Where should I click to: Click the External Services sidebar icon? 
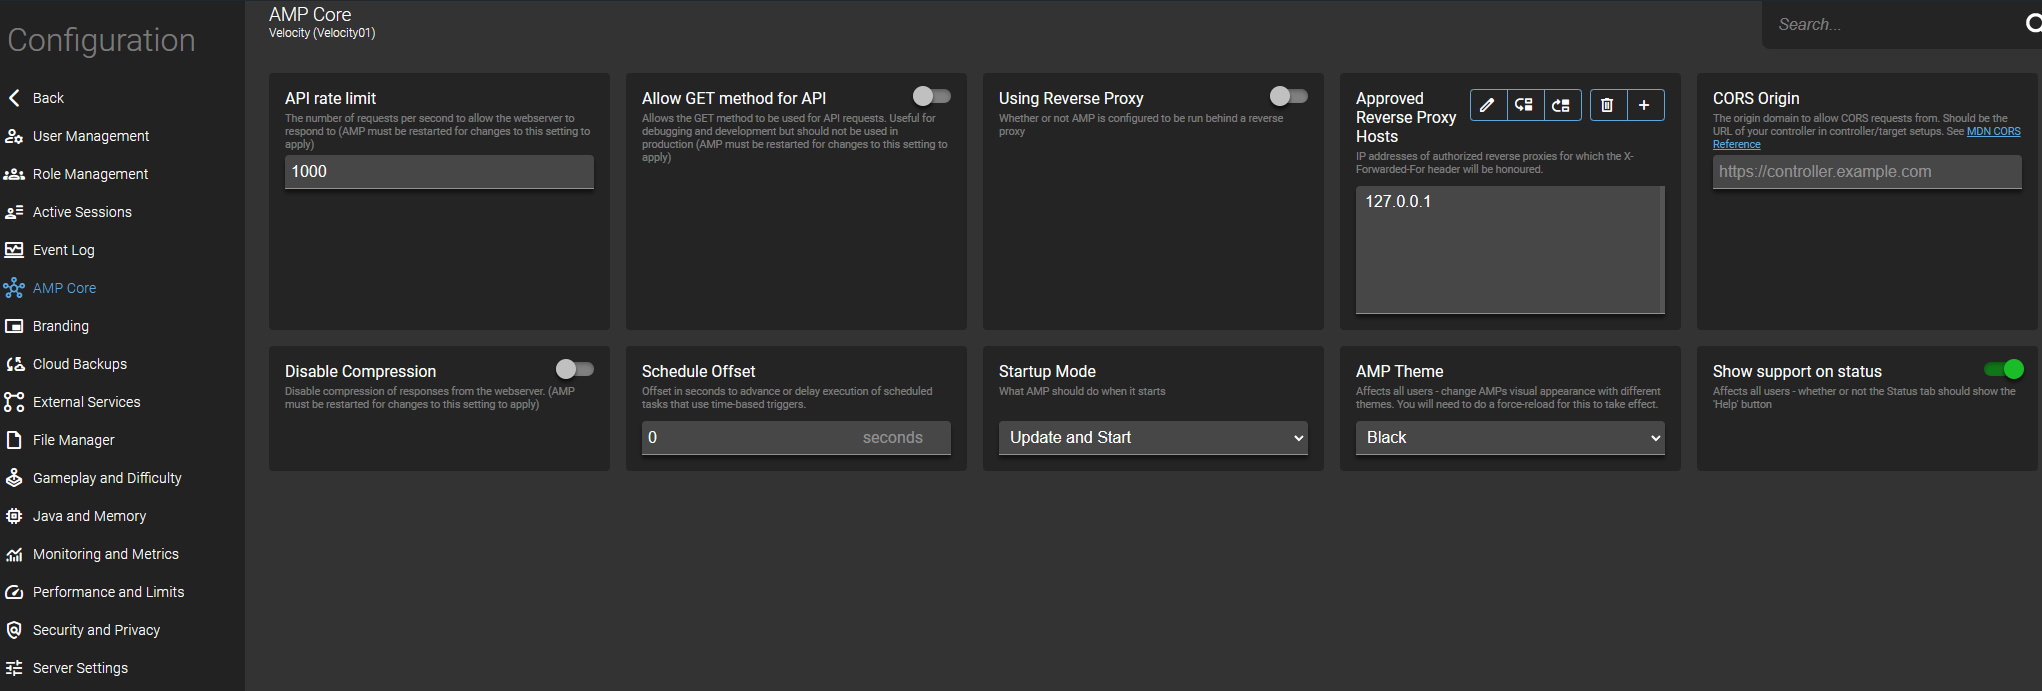tap(14, 402)
